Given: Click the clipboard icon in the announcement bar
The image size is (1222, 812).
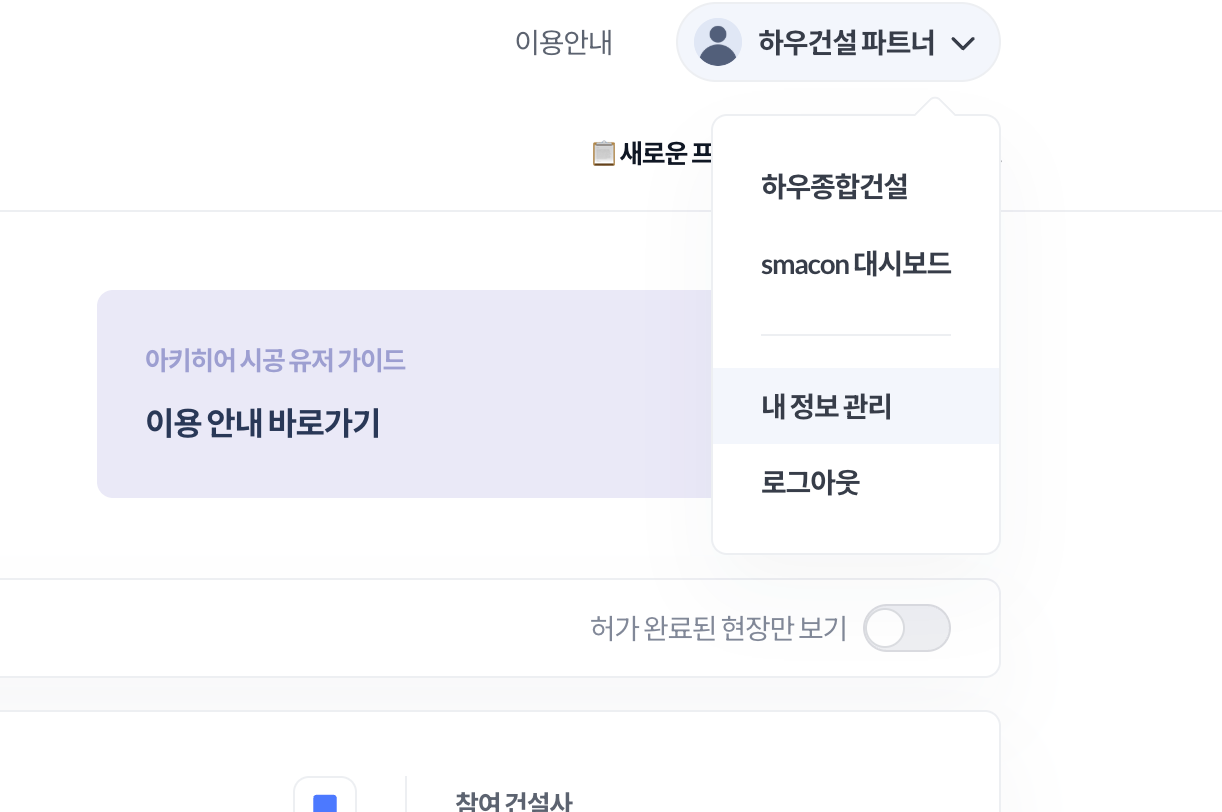Looking at the screenshot, I should (x=603, y=154).
